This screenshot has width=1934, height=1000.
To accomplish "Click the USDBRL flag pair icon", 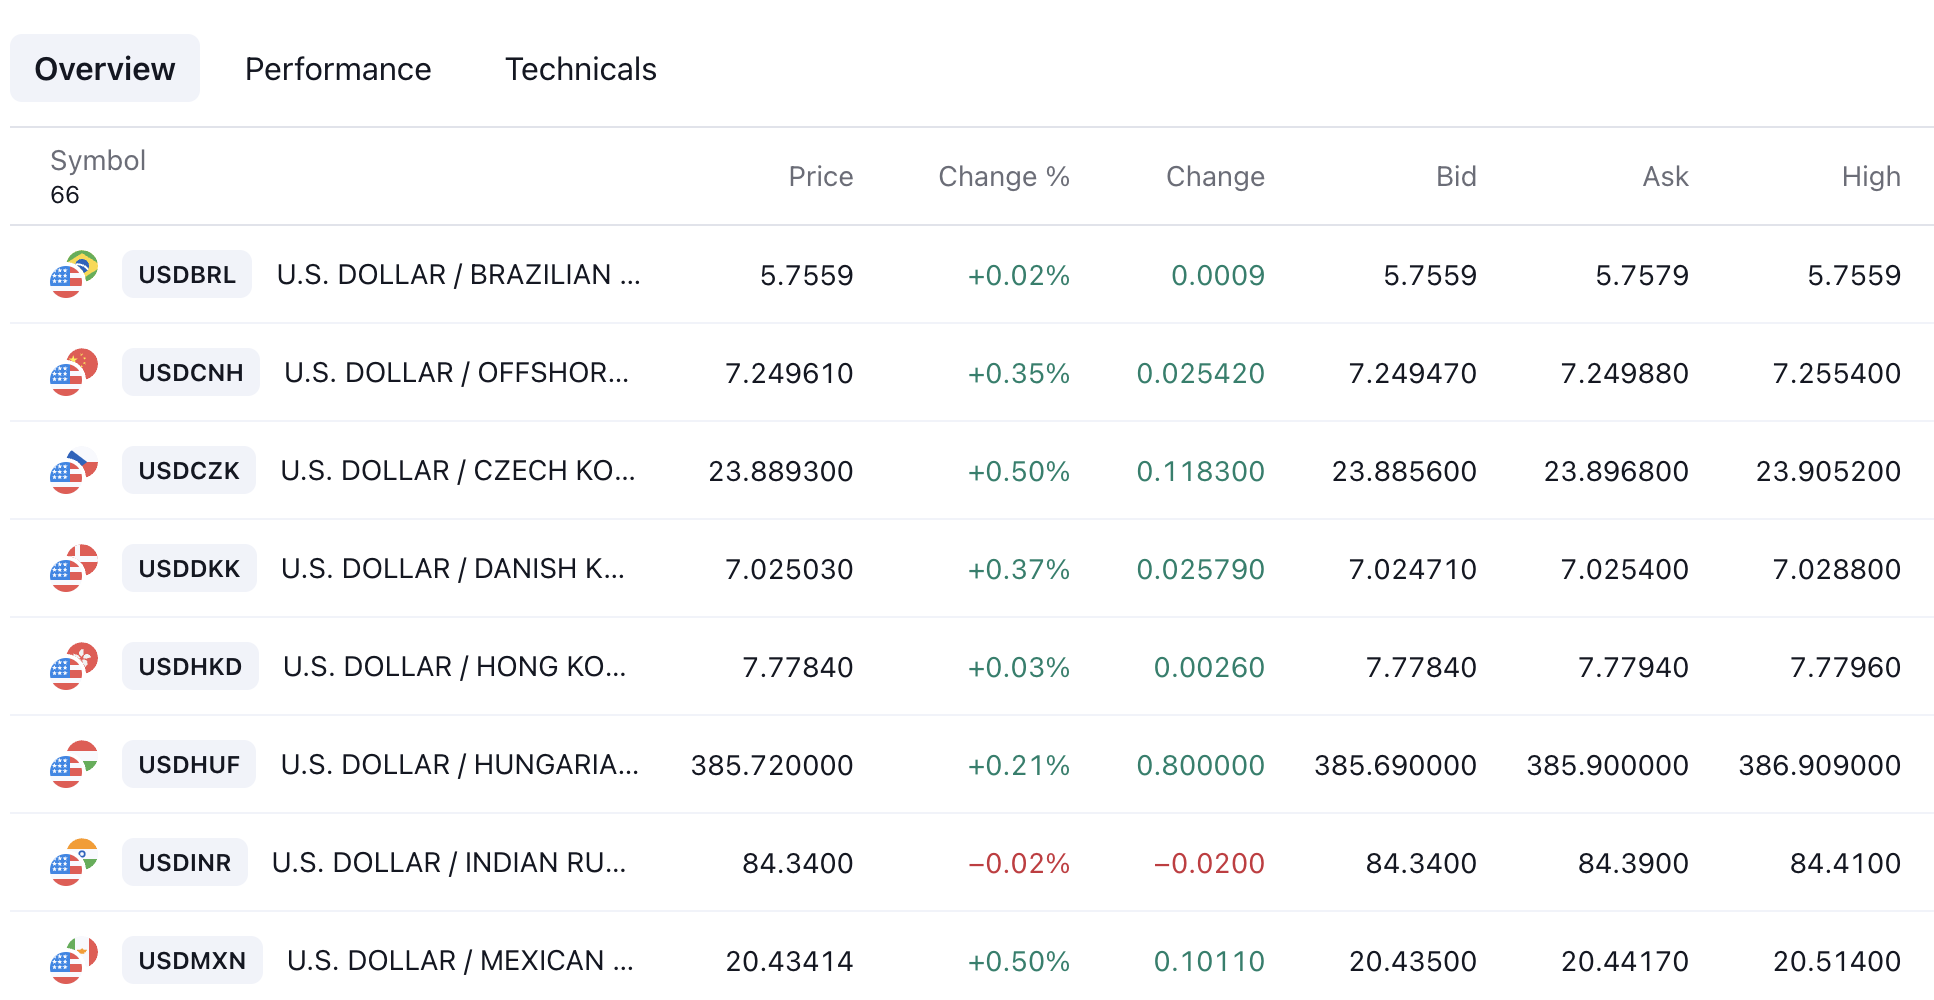I will pyautogui.click(x=74, y=274).
